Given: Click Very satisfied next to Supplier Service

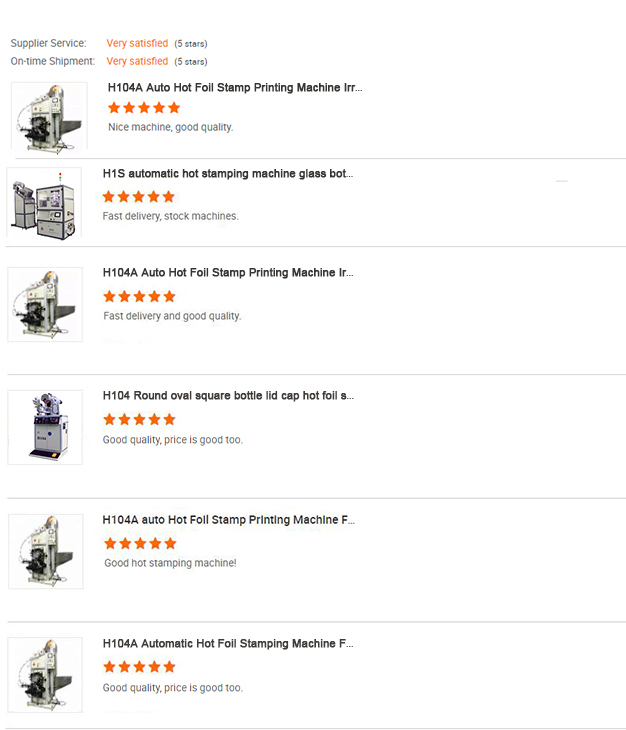Looking at the screenshot, I should 137,44.
